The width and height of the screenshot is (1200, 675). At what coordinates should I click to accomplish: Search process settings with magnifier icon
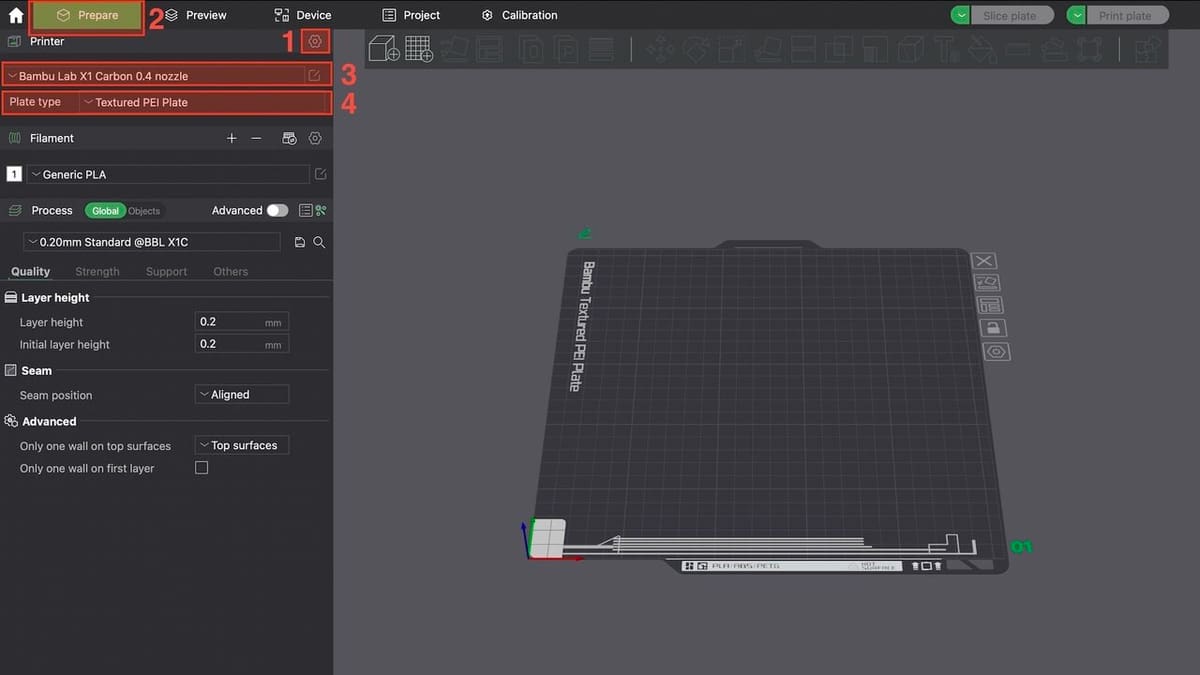(319, 242)
